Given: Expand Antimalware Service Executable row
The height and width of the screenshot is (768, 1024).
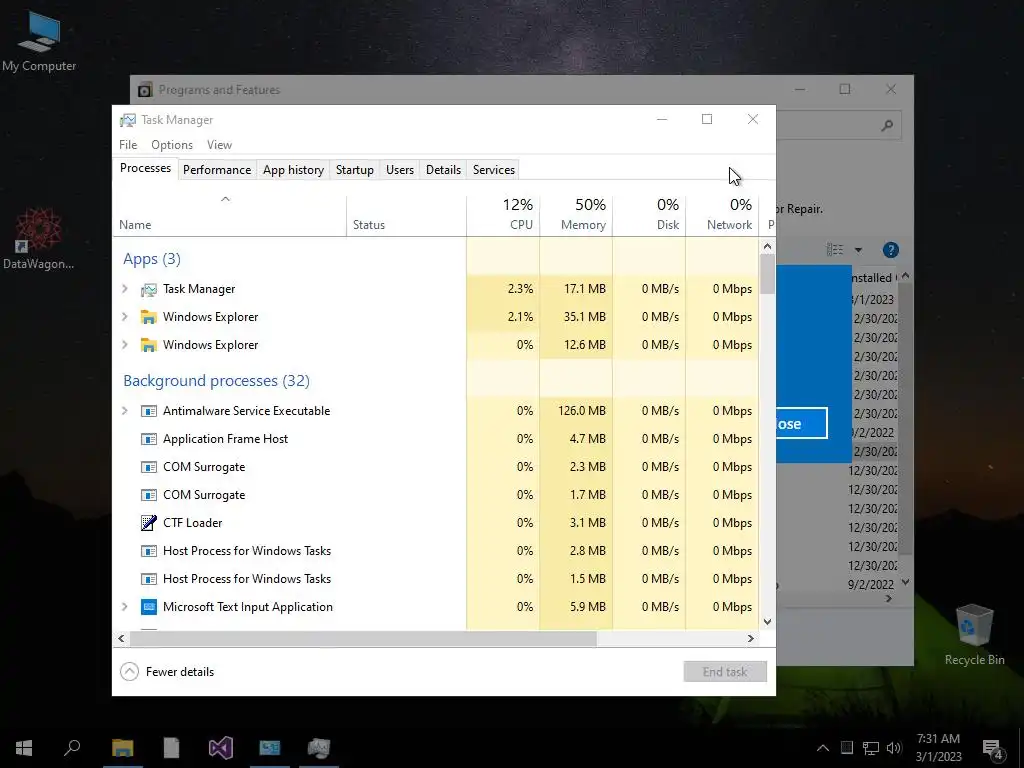Looking at the screenshot, I should [125, 411].
